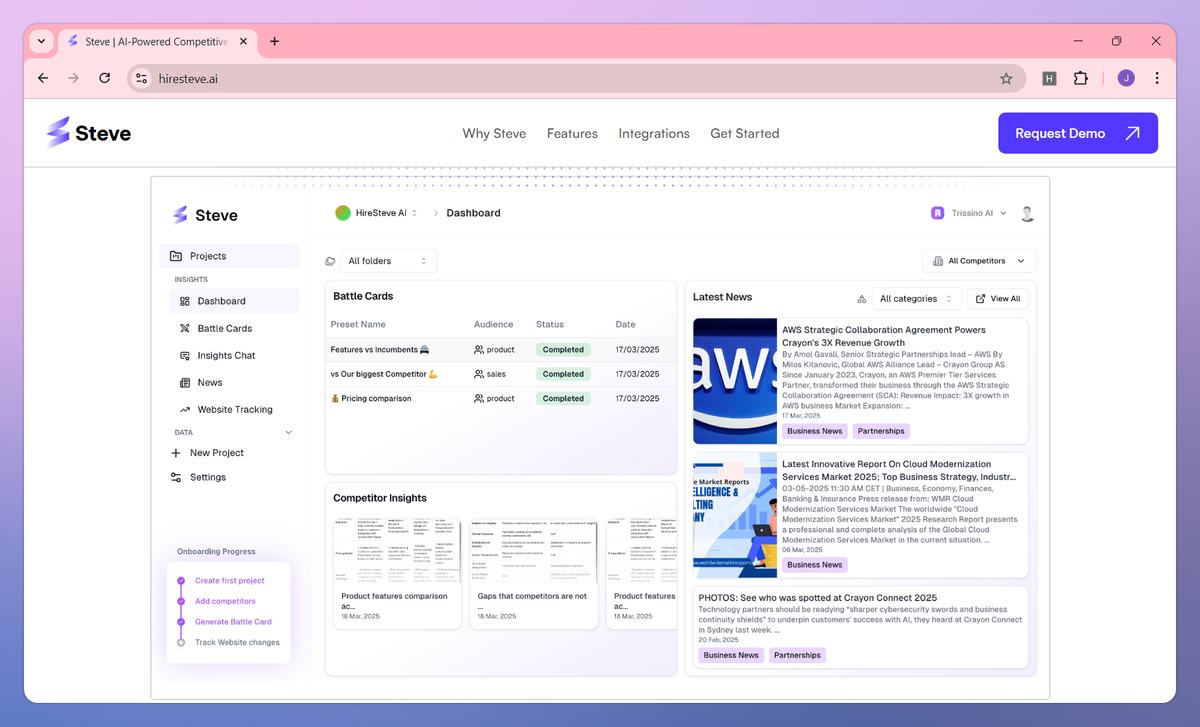The image size is (1200, 727).
Task: Open the Cloud Modernization Services Market report article
Action: pos(860,515)
